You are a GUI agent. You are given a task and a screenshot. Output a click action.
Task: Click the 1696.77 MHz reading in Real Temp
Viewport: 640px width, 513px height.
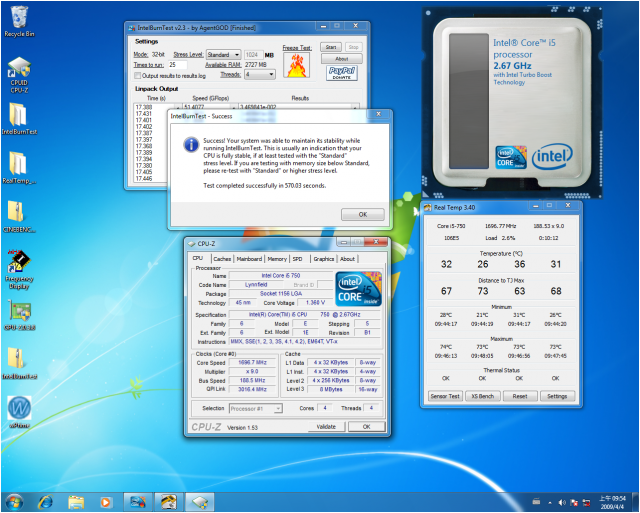500,226
